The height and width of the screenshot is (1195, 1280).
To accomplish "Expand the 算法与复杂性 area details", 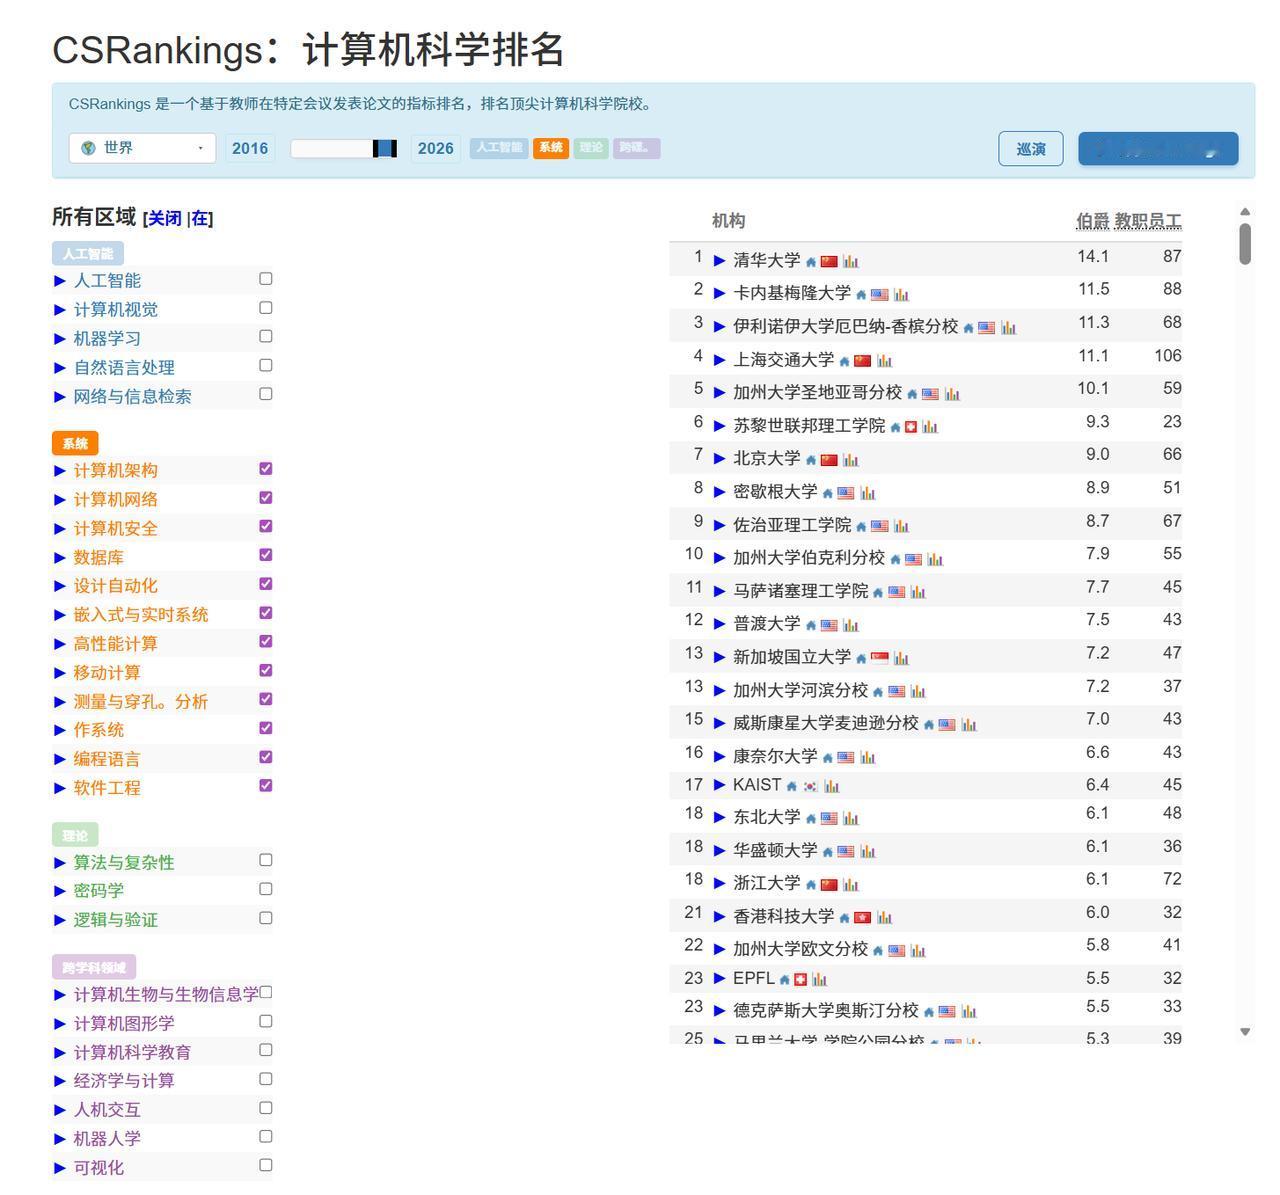I will coord(60,863).
